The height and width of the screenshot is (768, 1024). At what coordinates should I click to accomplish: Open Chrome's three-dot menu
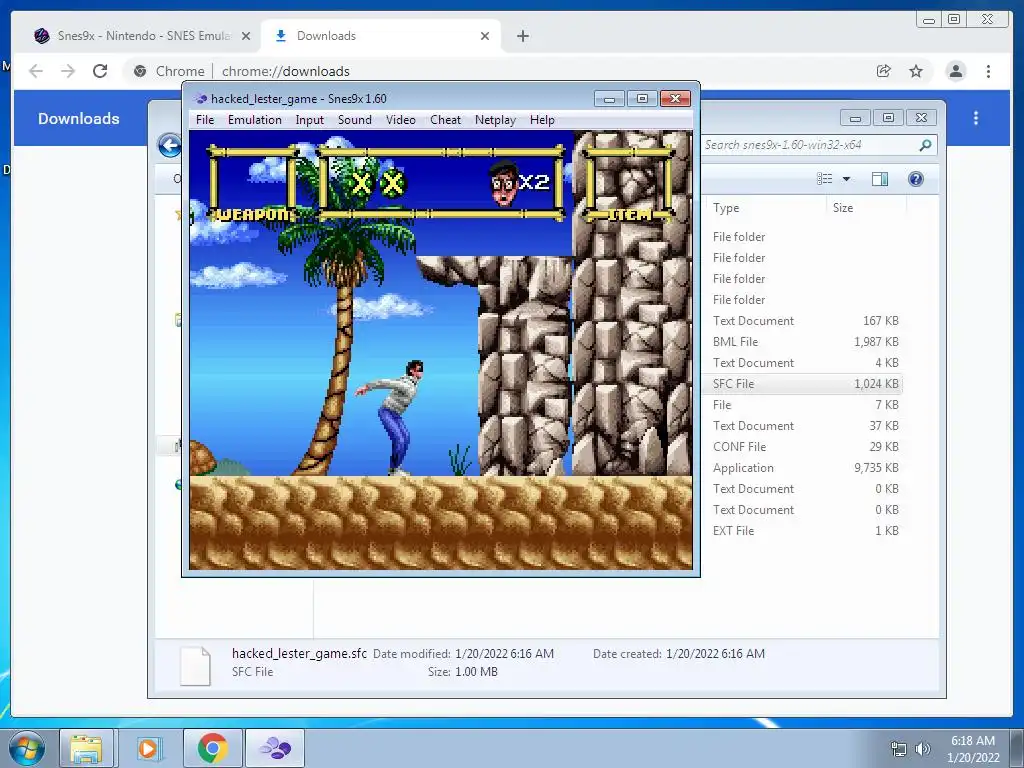[988, 71]
